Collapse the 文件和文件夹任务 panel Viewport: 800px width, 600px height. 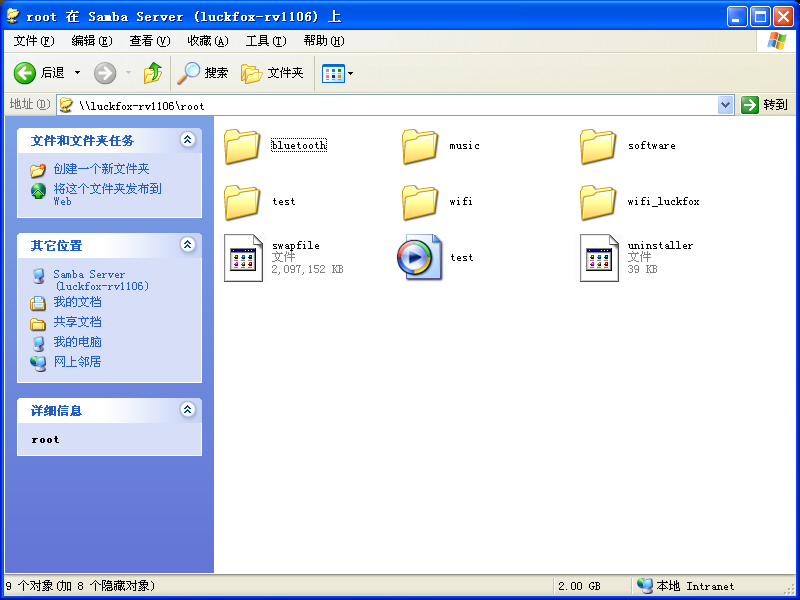pos(188,139)
